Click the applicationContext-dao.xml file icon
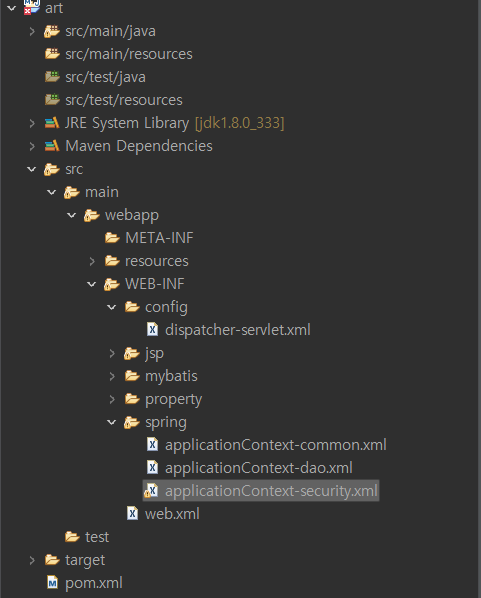481x598 pixels. (153, 468)
